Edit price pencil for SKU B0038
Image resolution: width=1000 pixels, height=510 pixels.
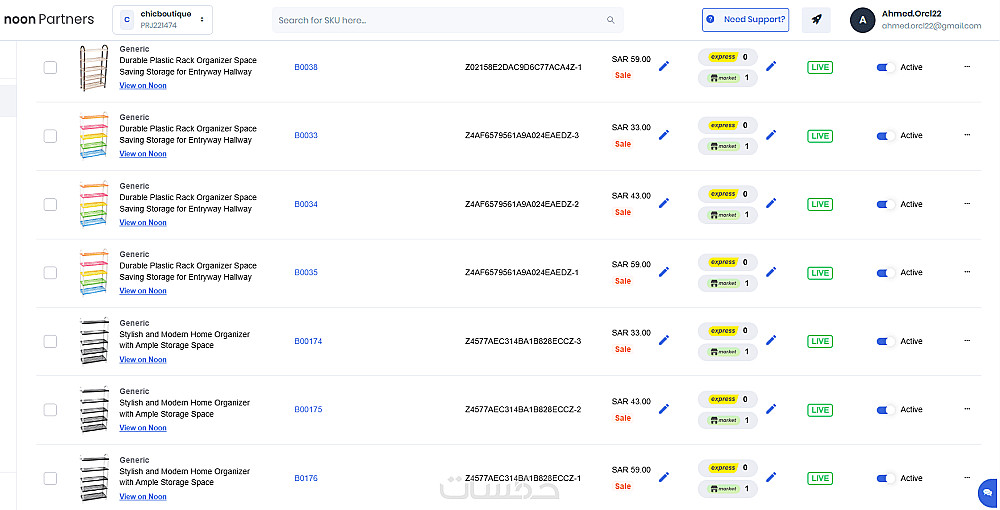[x=664, y=66]
